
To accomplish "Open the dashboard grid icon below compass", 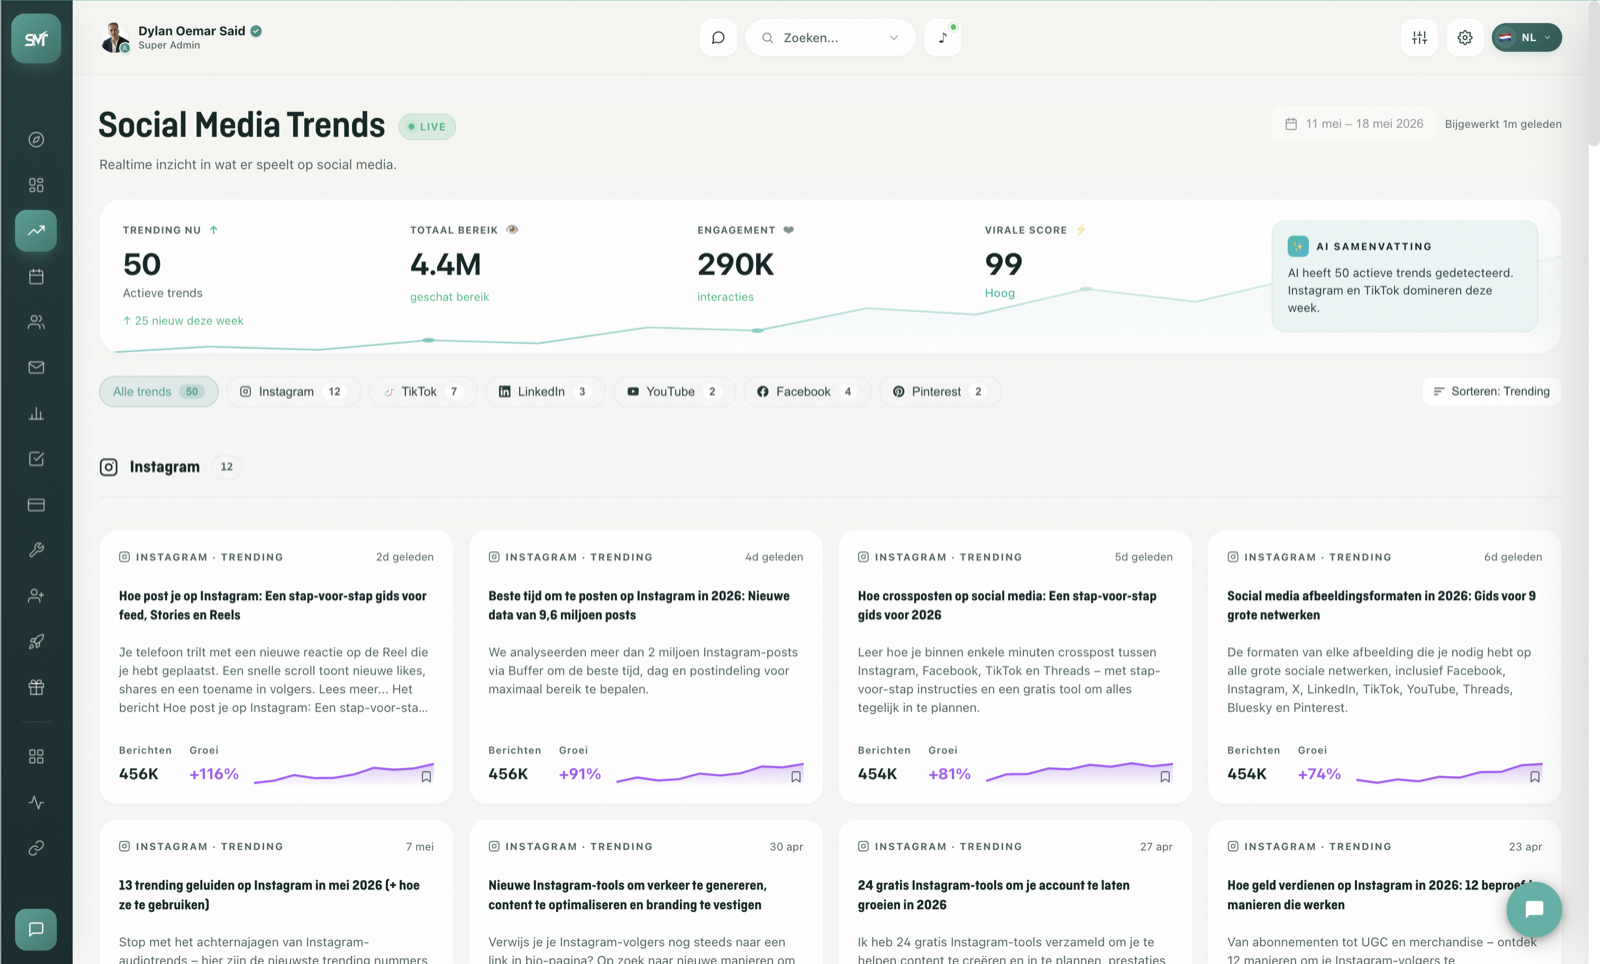I will point(36,185).
